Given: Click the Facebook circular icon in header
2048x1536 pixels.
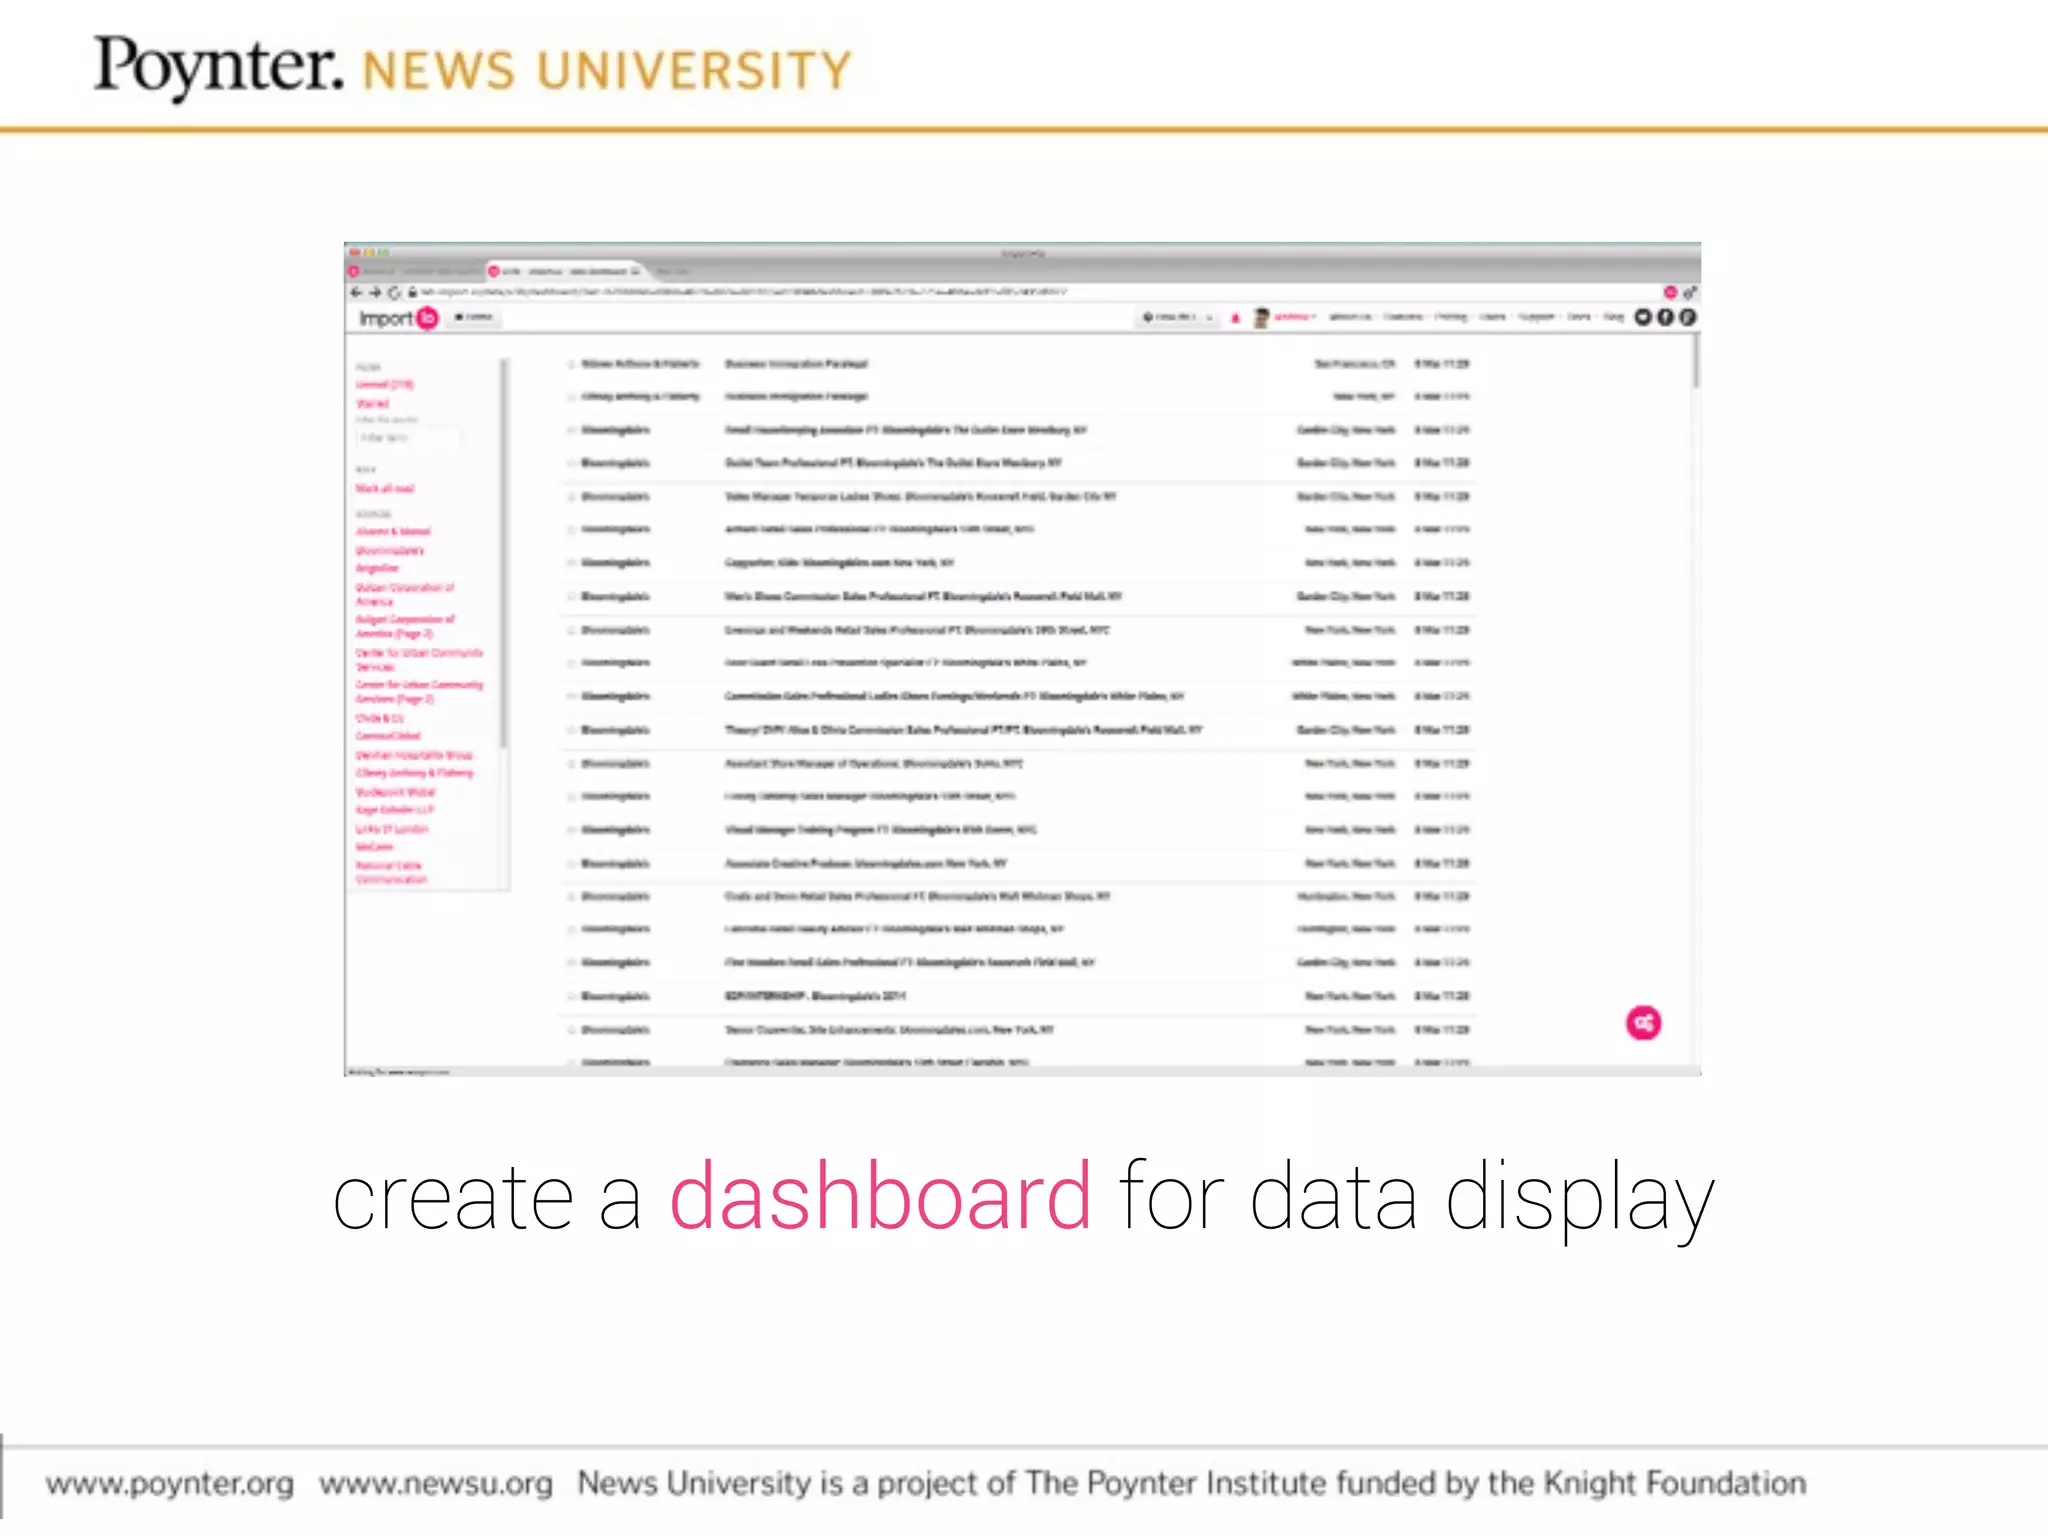Looking at the screenshot, I should 1665,317.
